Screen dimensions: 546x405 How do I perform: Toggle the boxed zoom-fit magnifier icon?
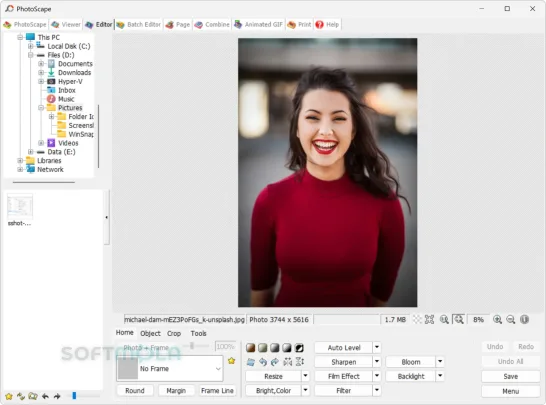[x=459, y=319]
